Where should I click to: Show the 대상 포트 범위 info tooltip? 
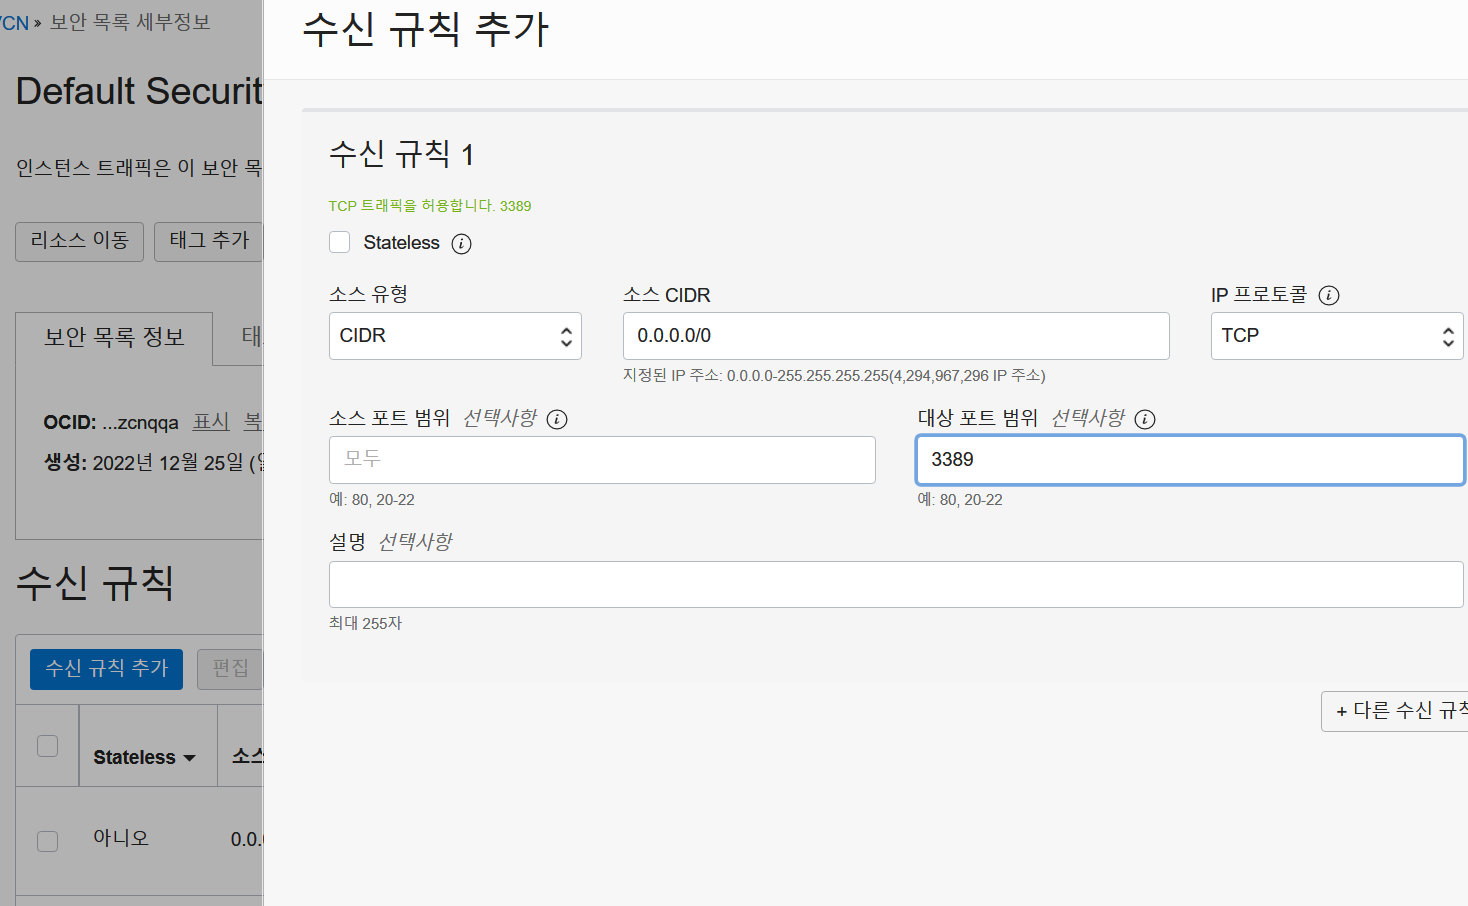tap(1145, 419)
